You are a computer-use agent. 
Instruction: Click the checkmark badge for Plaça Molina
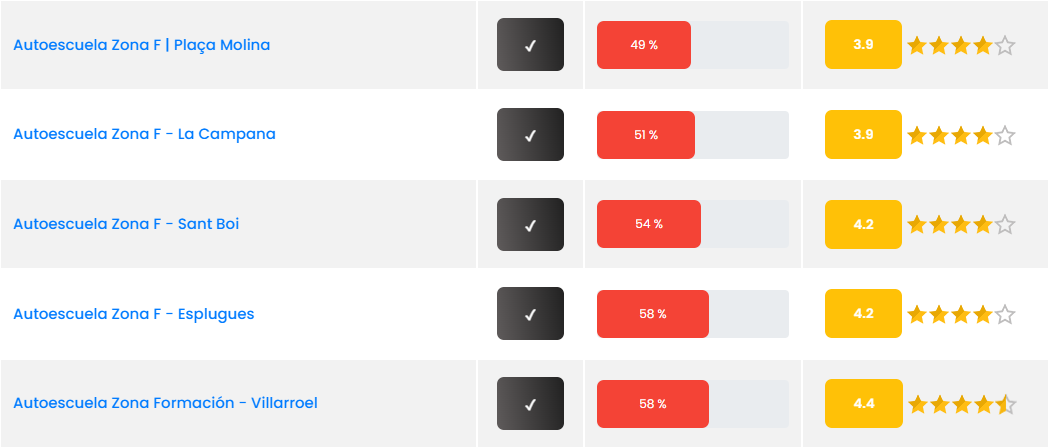[530, 45]
